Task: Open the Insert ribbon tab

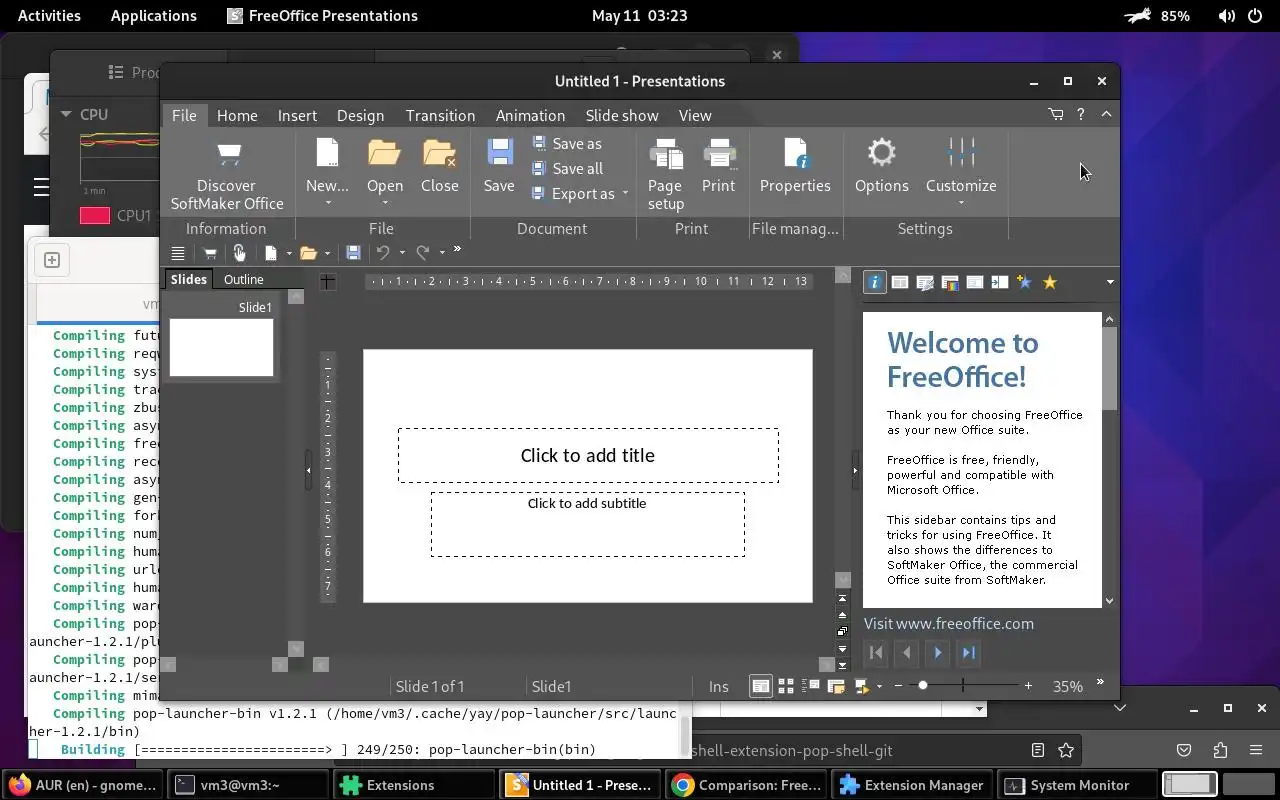Action: (297, 115)
